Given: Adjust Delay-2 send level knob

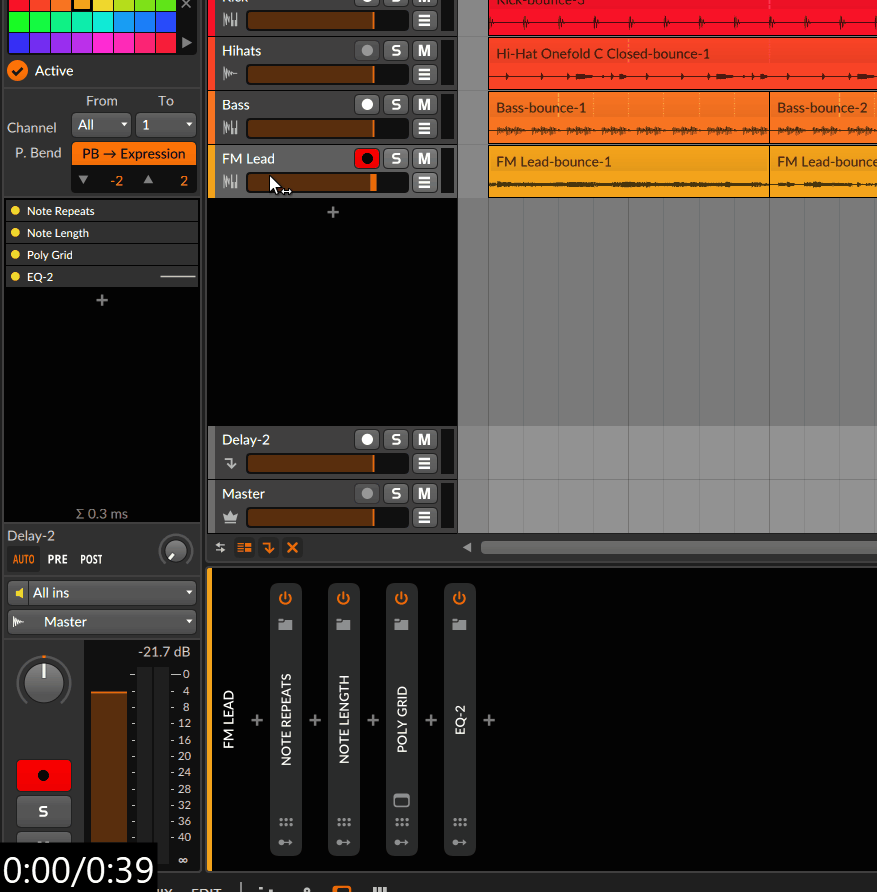Looking at the screenshot, I should pos(176,551).
